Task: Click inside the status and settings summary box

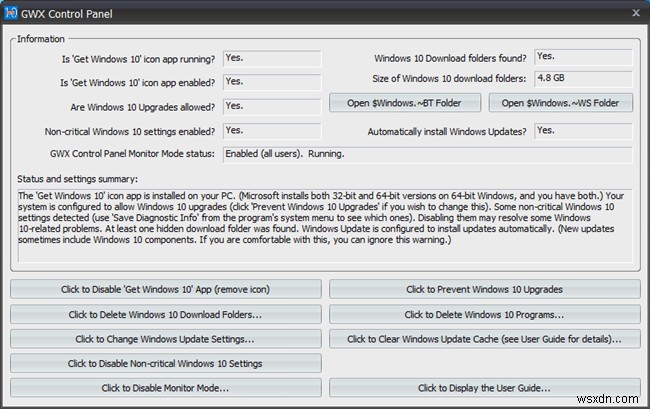Action: (x=325, y=225)
